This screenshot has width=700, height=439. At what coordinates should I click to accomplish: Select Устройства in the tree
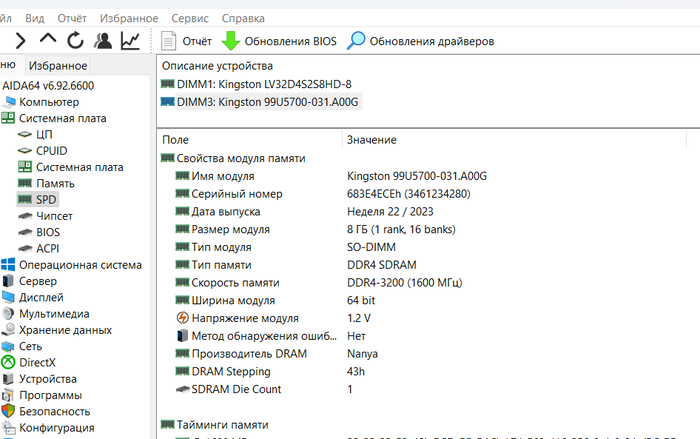point(48,379)
